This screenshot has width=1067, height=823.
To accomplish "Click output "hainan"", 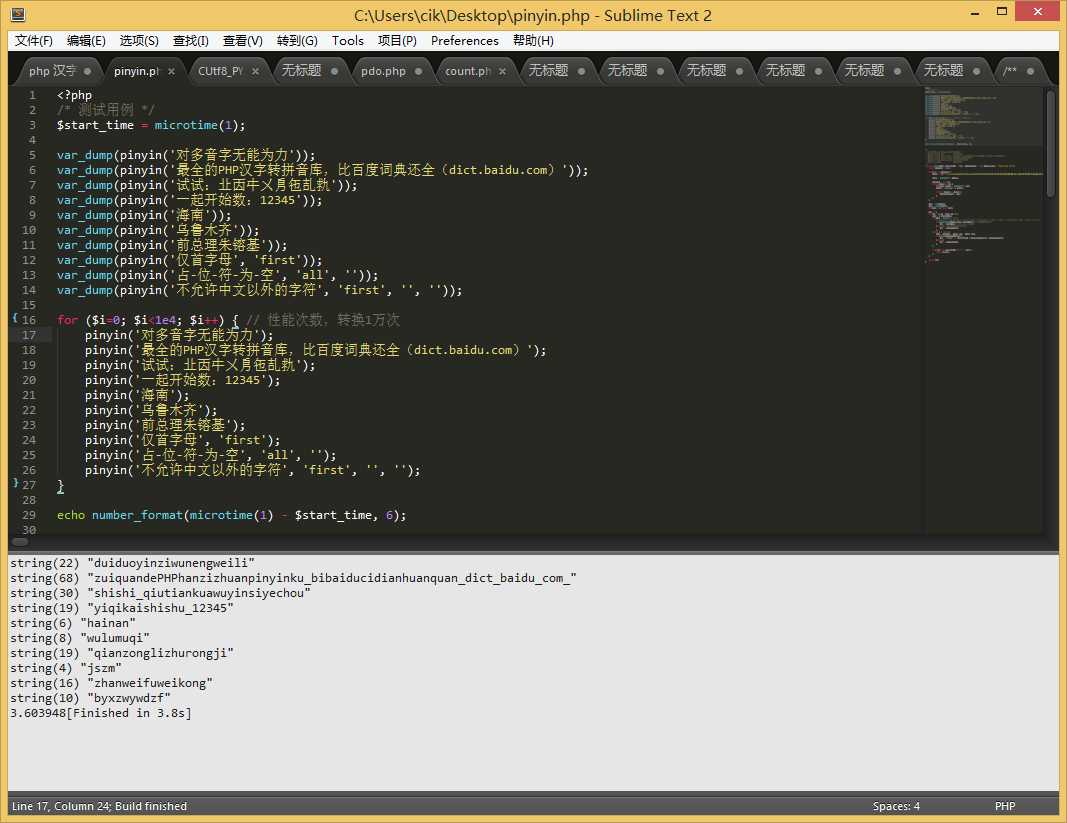I will coord(108,623).
